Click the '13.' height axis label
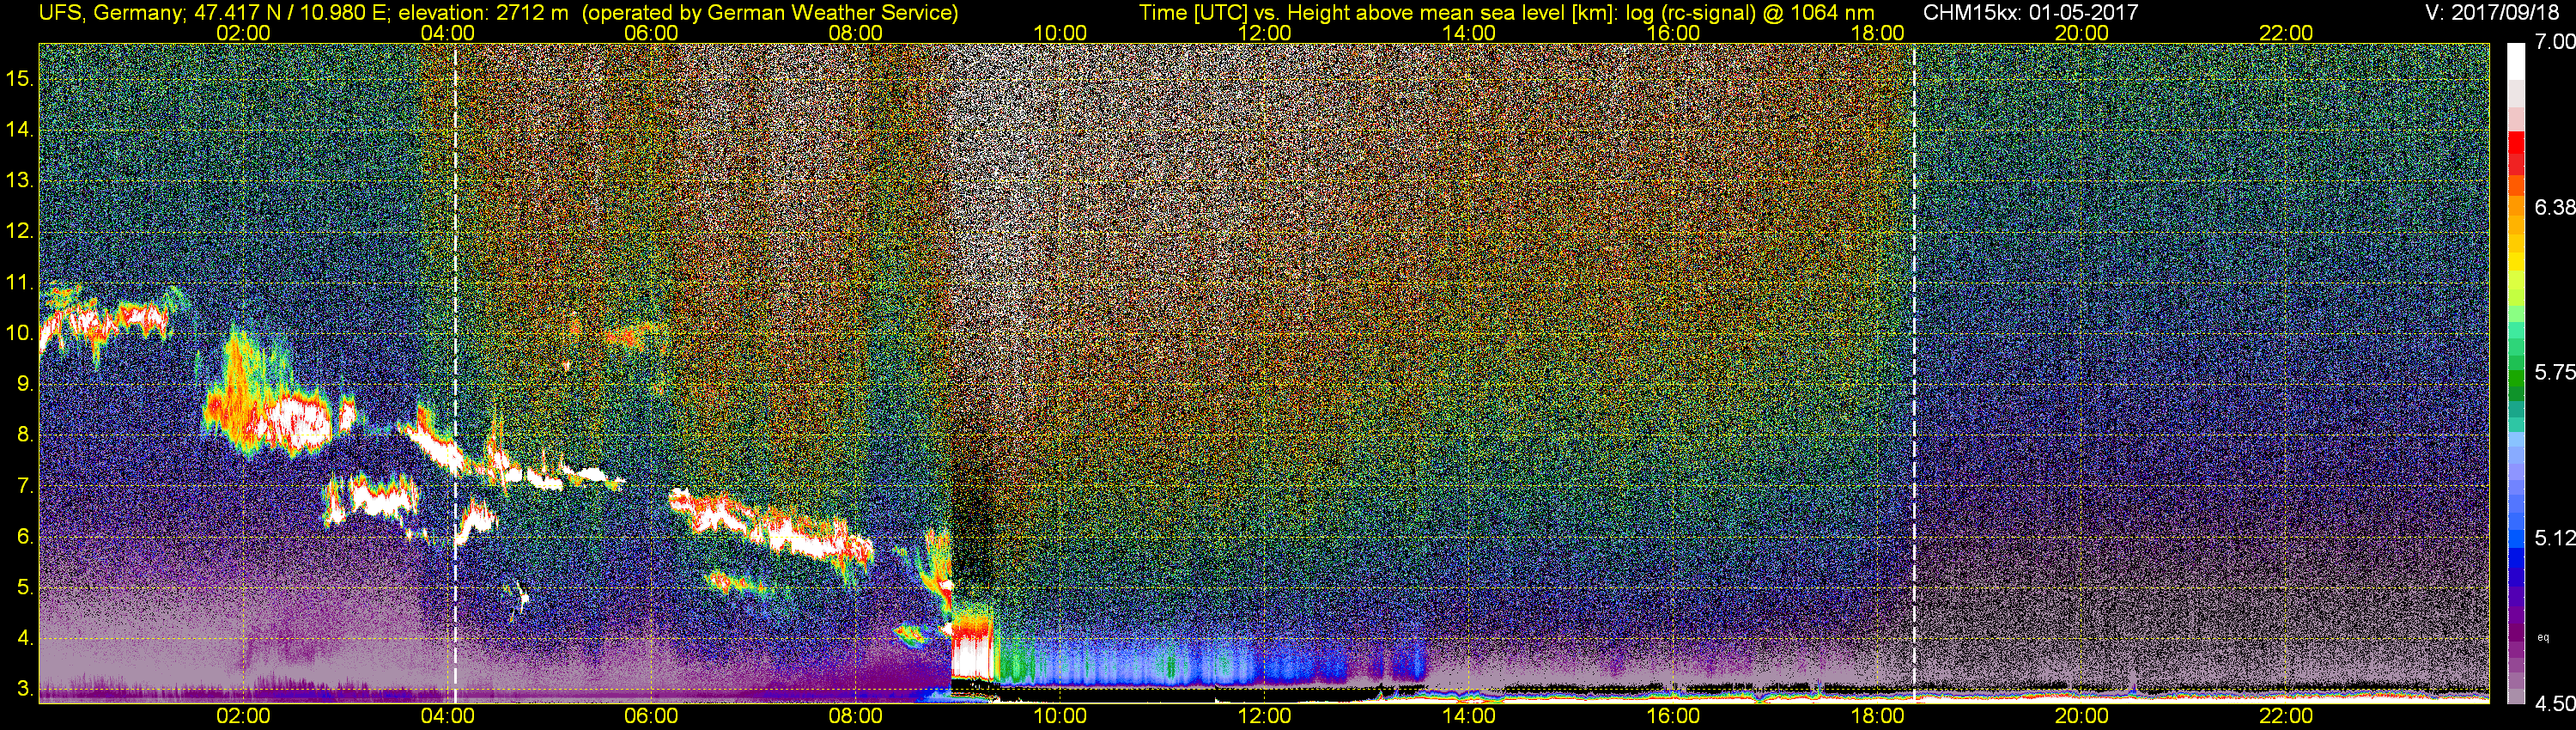This screenshot has width=2576, height=730. (x=20, y=180)
